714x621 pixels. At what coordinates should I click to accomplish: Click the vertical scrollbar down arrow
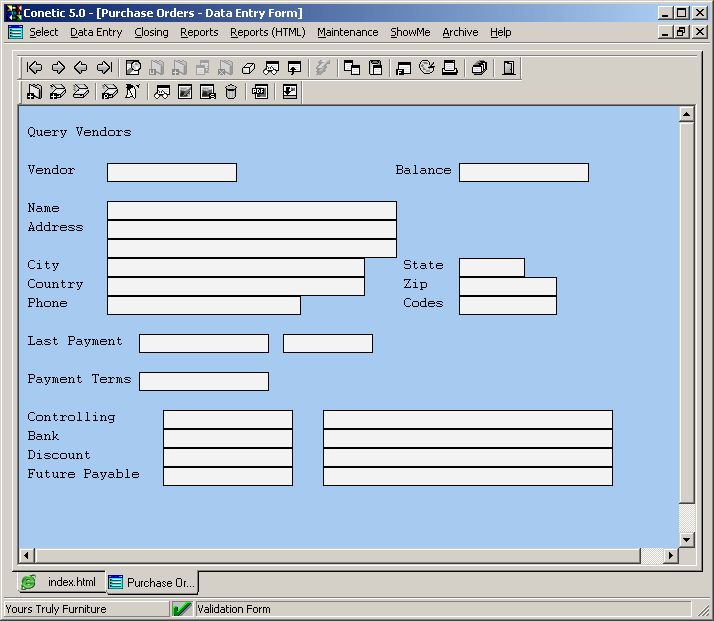(x=686, y=540)
